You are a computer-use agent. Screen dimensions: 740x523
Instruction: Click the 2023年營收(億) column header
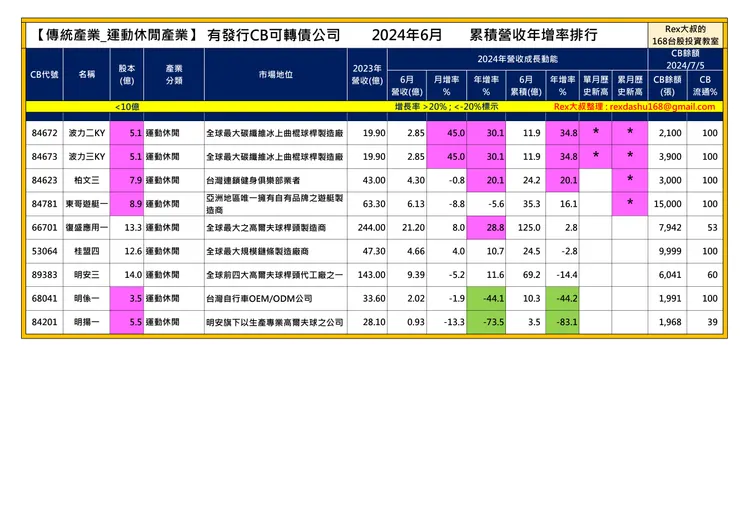tap(367, 75)
